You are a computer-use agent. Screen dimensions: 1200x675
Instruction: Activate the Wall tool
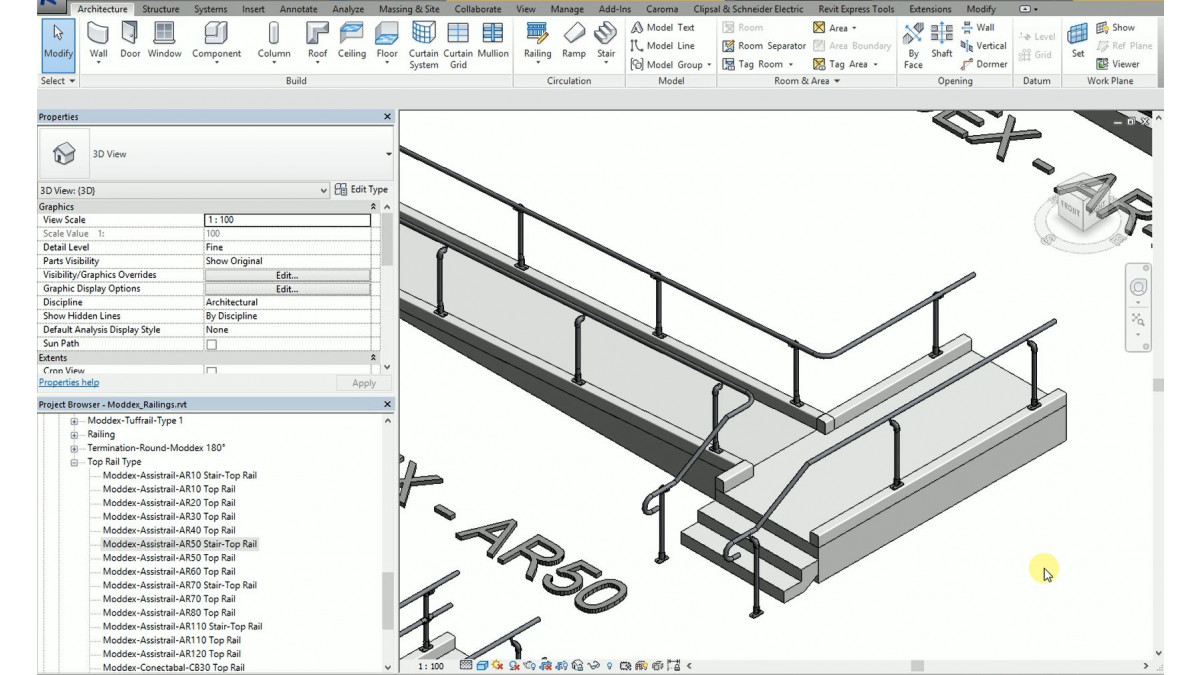(99, 43)
